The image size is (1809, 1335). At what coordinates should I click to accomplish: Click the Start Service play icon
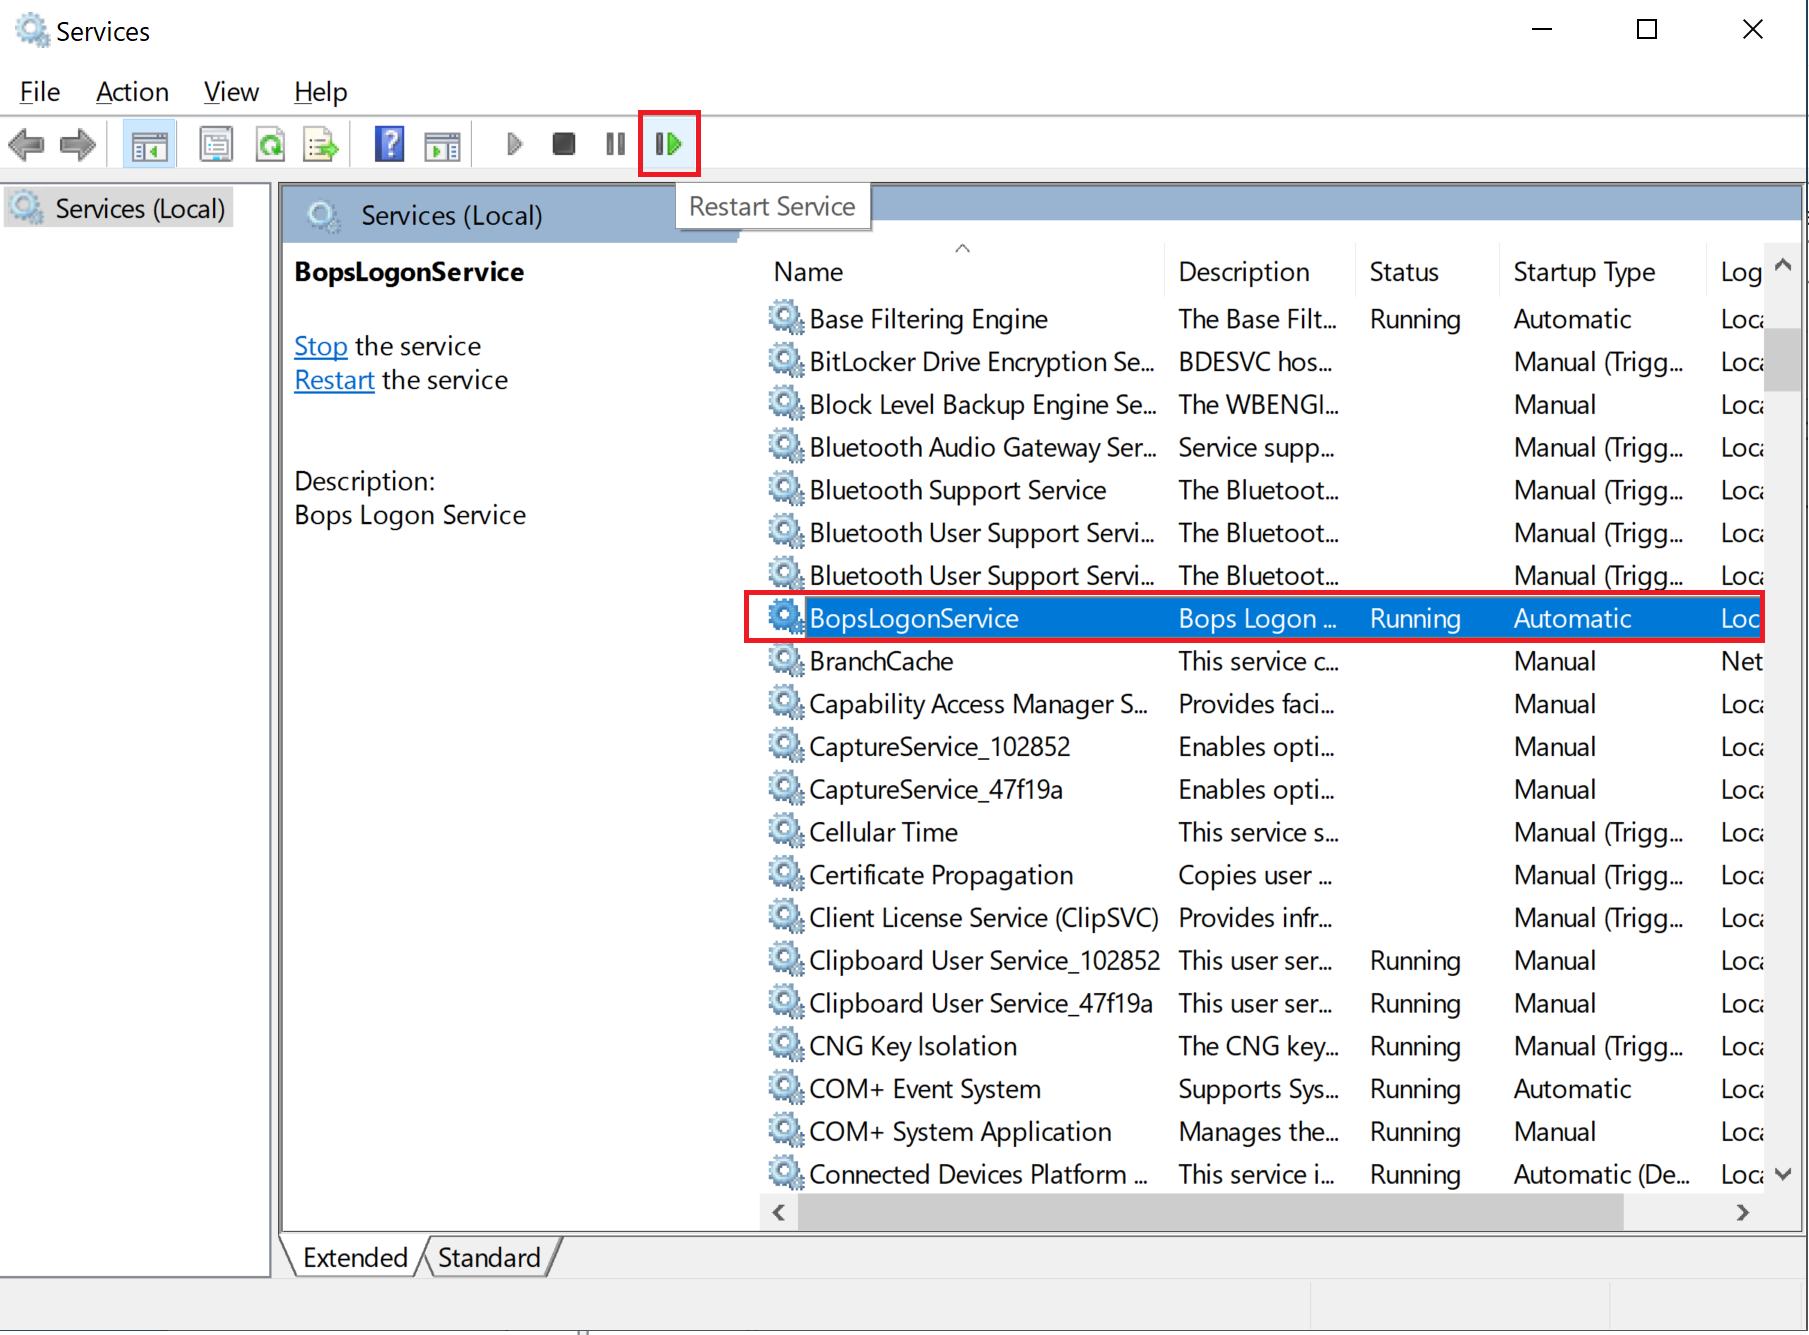click(x=514, y=145)
